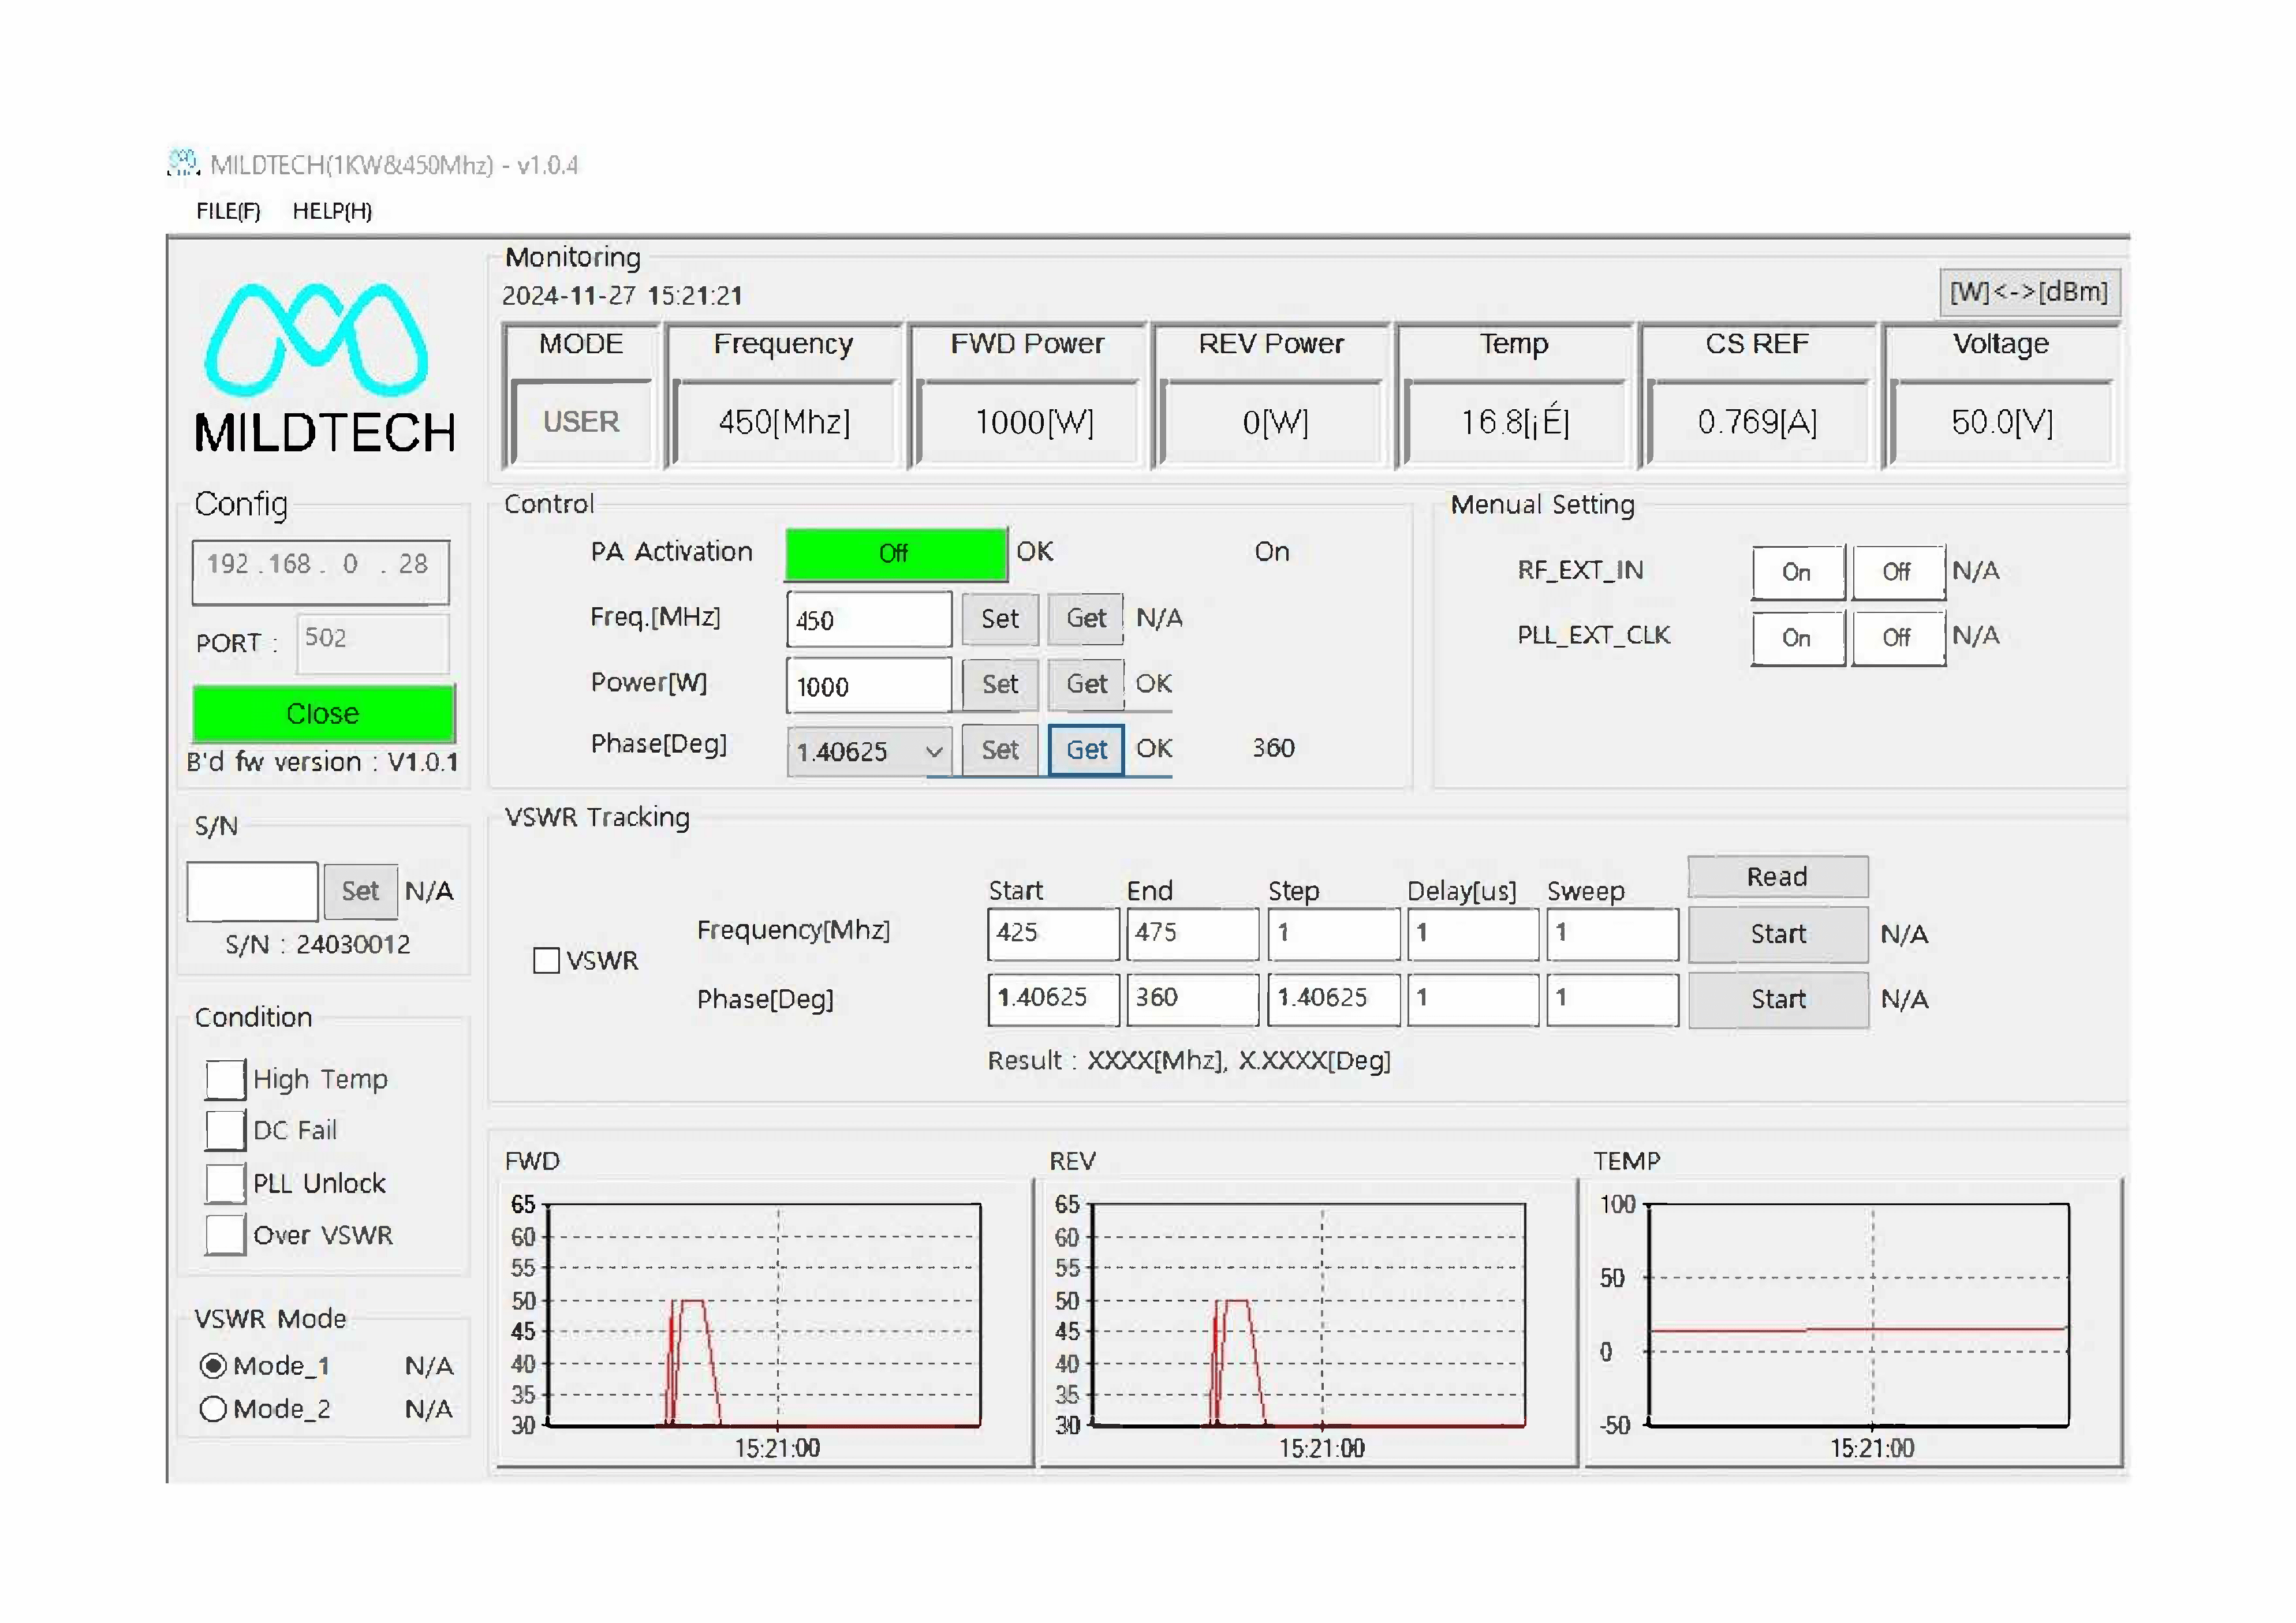Click the Power[W] input field

[x=869, y=686]
